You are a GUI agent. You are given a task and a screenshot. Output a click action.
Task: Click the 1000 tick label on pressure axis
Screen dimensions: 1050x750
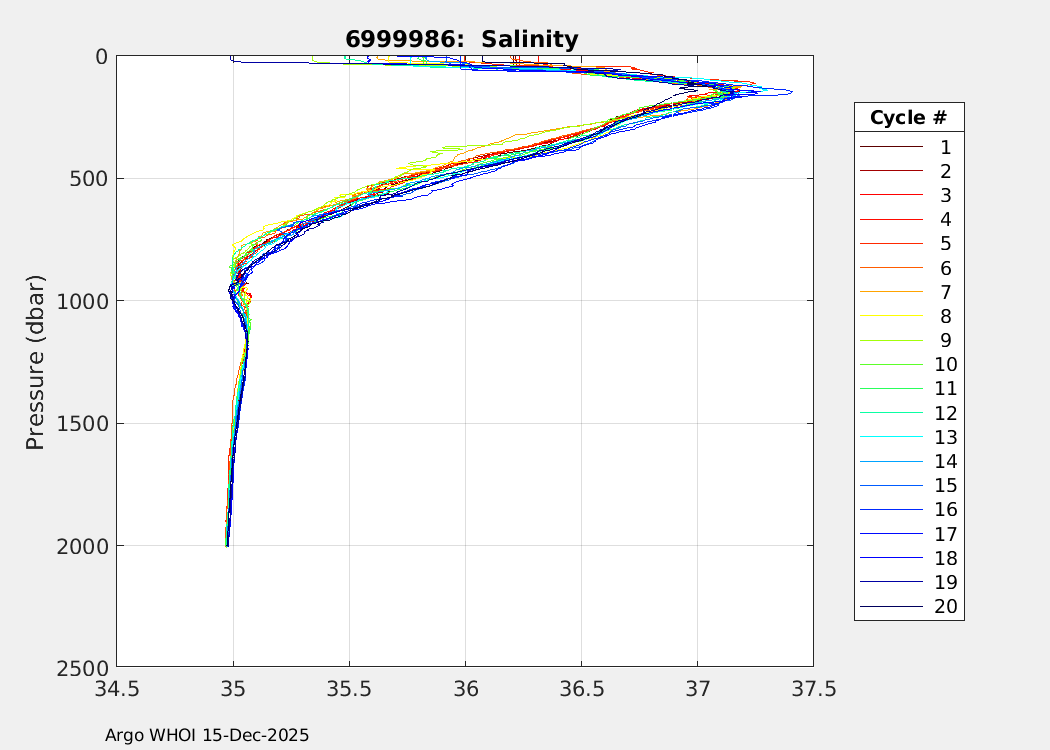pyautogui.click(x=85, y=301)
